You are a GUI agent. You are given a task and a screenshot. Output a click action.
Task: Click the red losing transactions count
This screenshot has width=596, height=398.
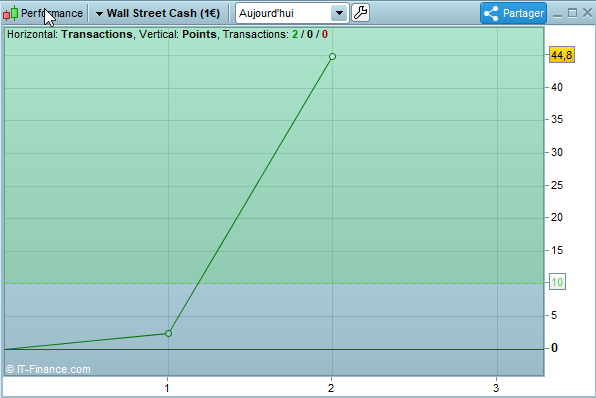tap(325, 35)
